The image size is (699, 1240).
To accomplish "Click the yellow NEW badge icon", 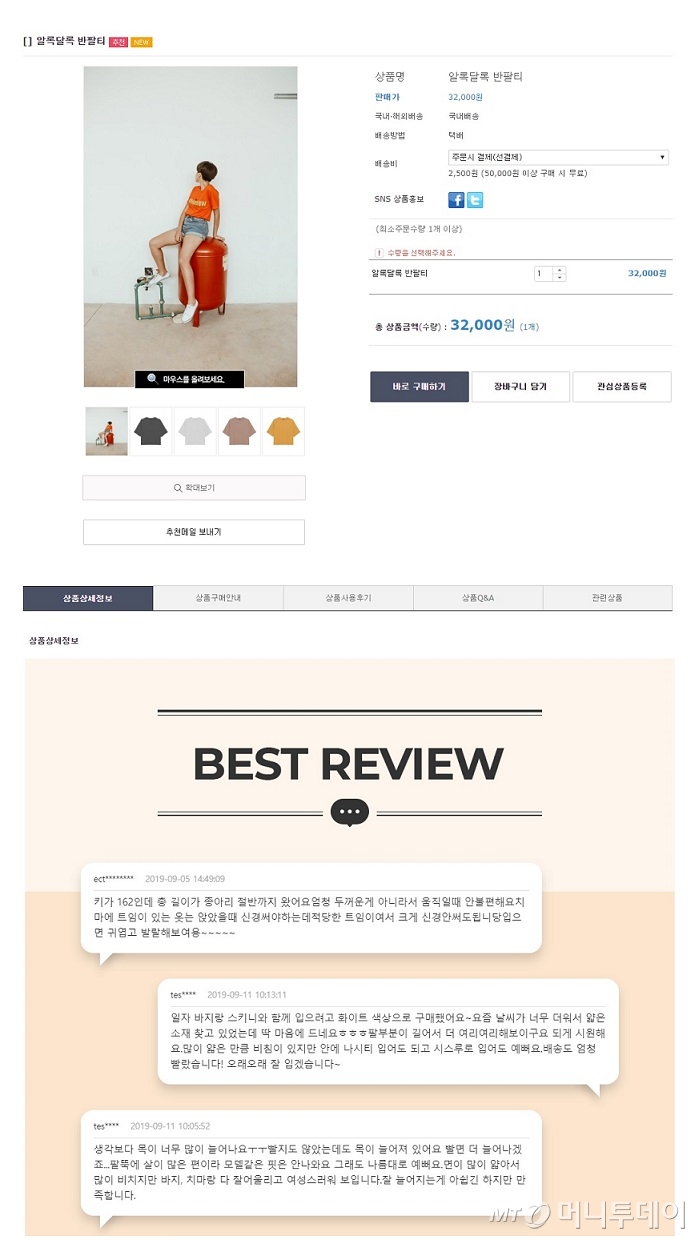I will point(142,42).
